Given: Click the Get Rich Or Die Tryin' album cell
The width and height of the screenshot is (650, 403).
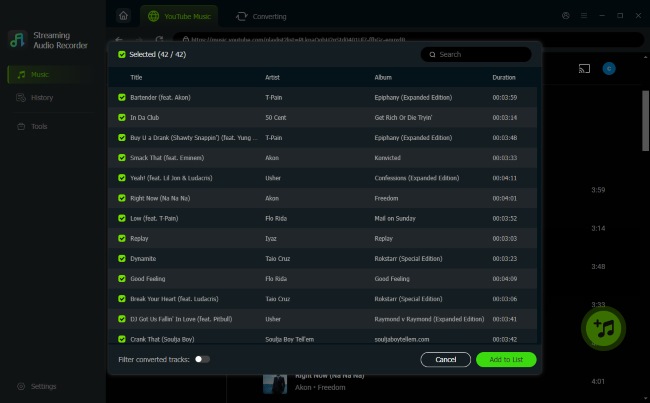Looking at the screenshot, I should pyautogui.click(x=403, y=118).
